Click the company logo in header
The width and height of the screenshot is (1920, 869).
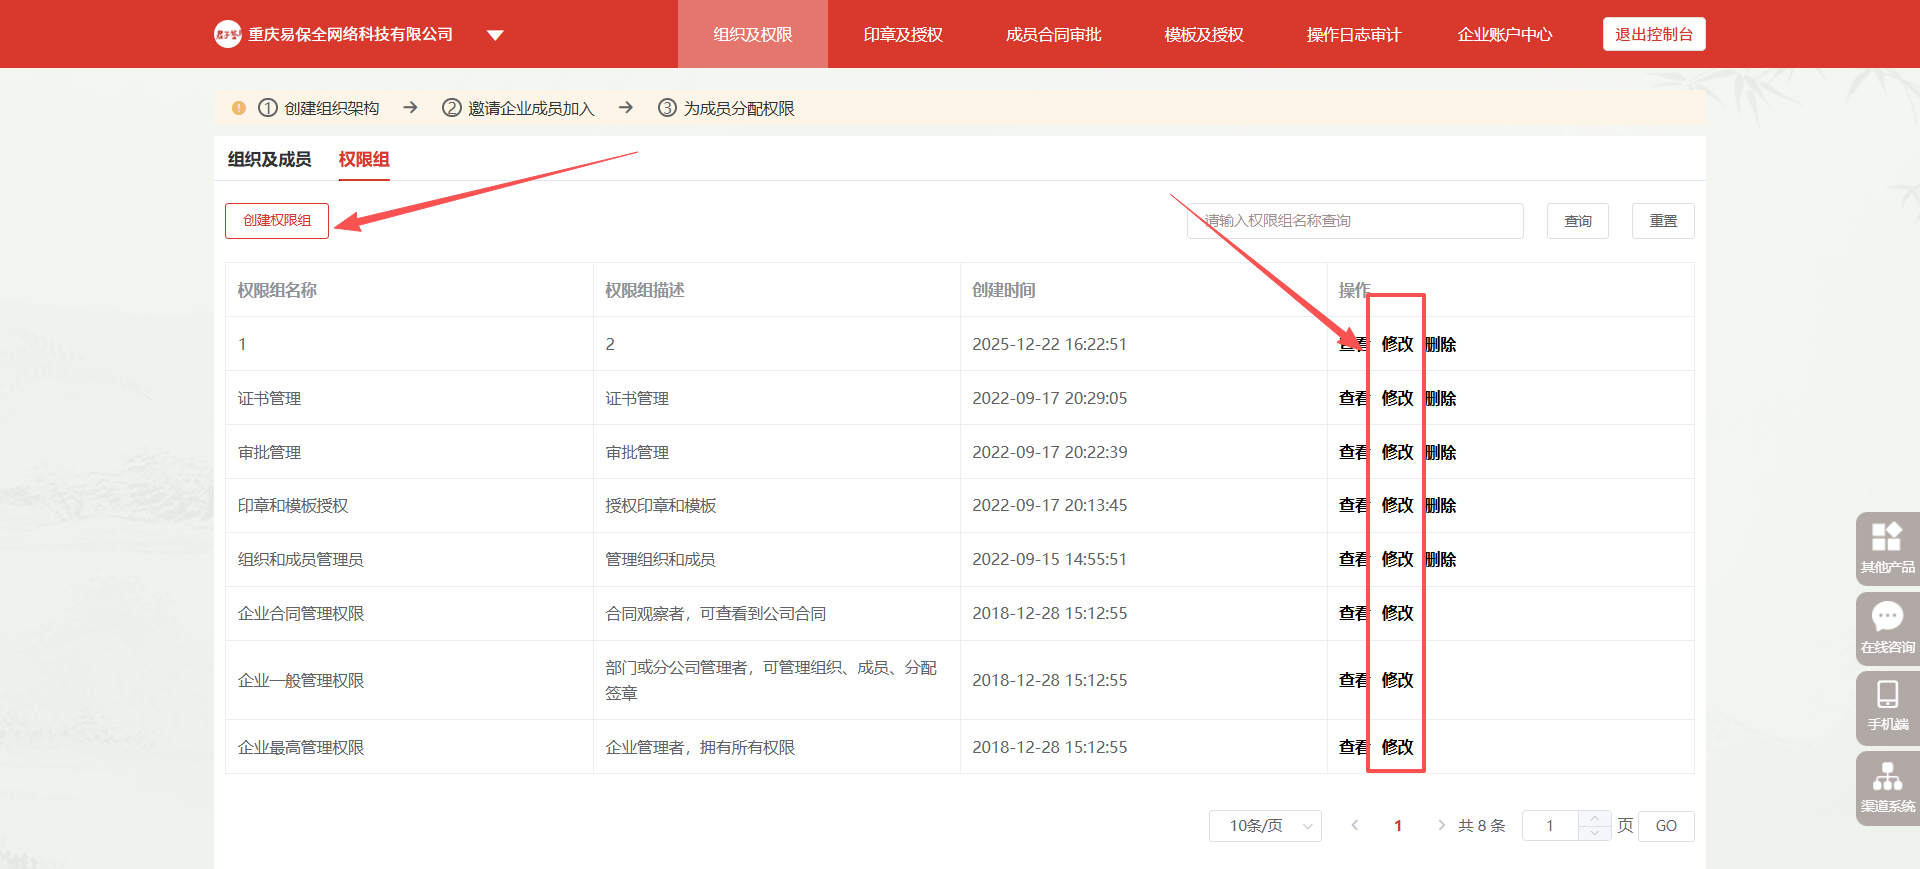coord(227,35)
